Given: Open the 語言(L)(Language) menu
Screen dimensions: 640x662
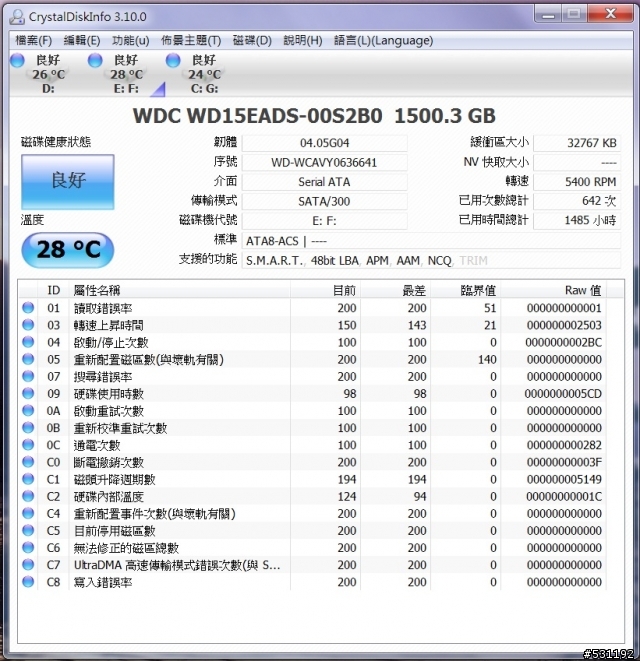Looking at the screenshot, I should pos(383,41).
